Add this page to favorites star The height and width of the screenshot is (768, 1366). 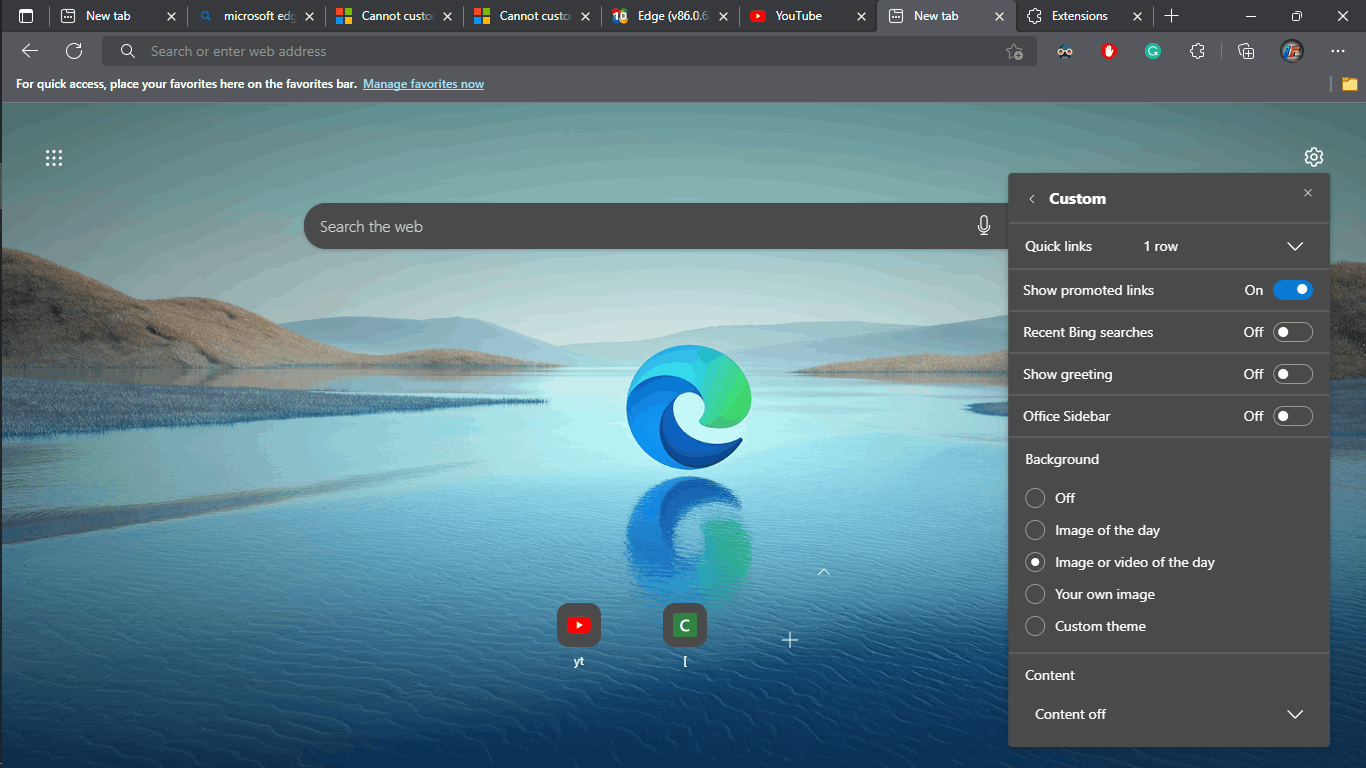[x=1014, y=52]
